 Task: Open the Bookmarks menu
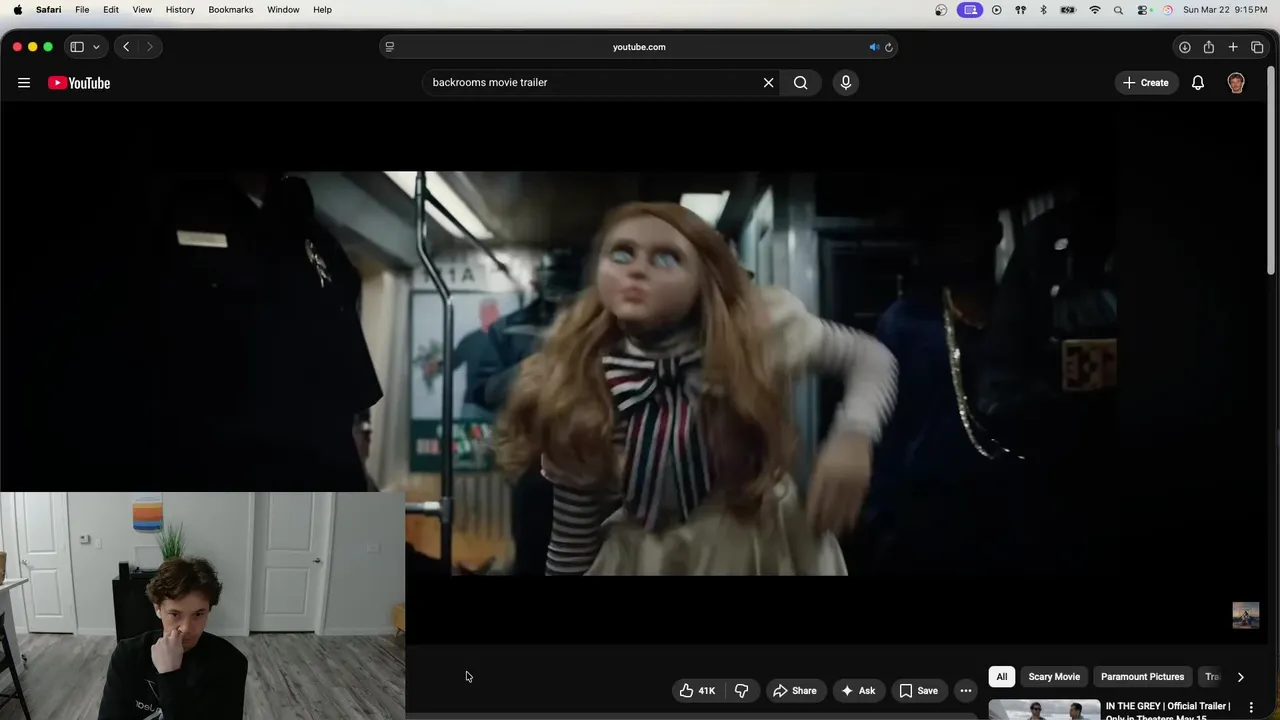pos(231,10)
